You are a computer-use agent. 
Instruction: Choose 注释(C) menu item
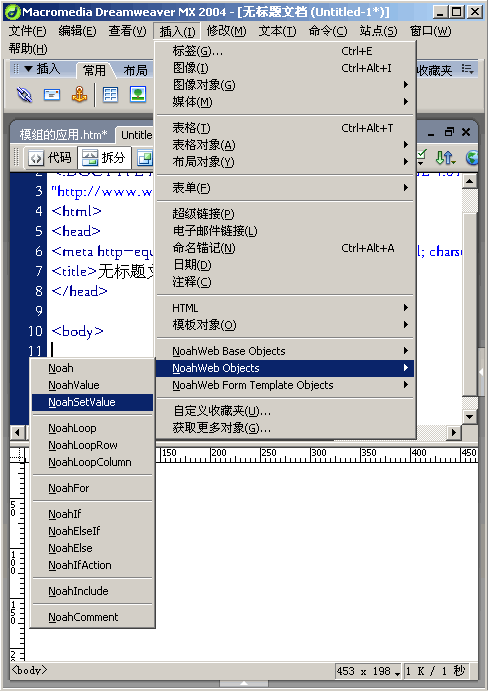[285, 282]
